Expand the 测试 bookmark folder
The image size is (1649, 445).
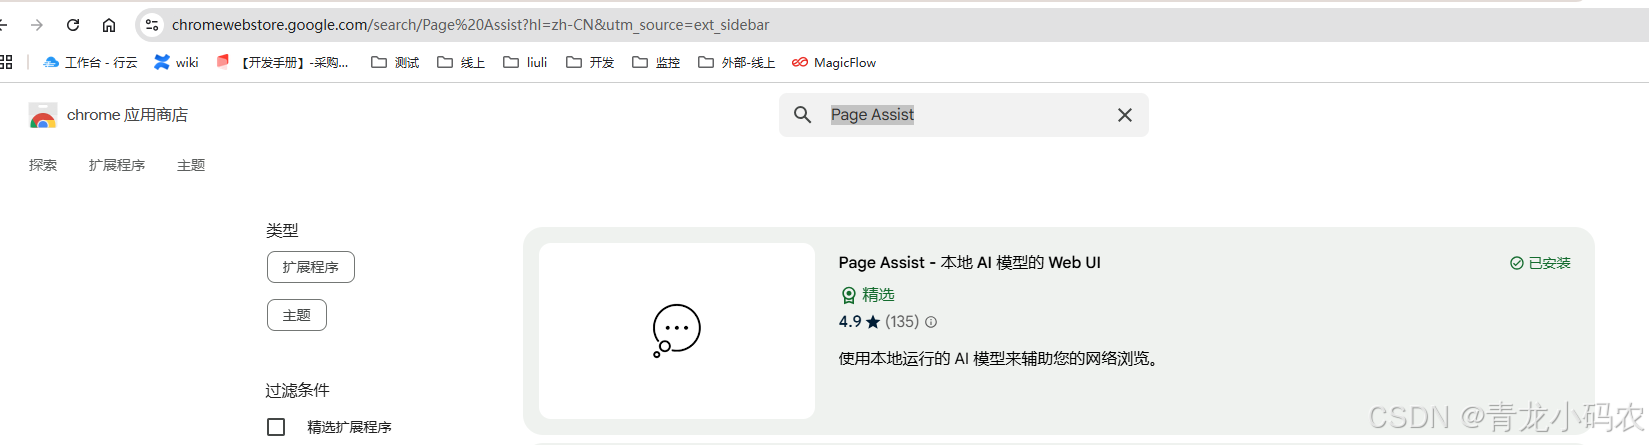click(395, 62)
